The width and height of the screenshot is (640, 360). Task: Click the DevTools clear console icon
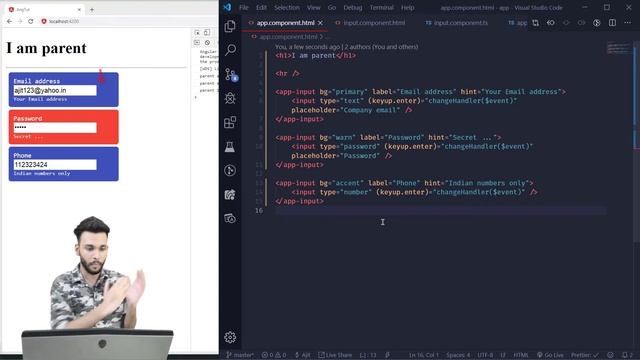click(x=207, y=42)
